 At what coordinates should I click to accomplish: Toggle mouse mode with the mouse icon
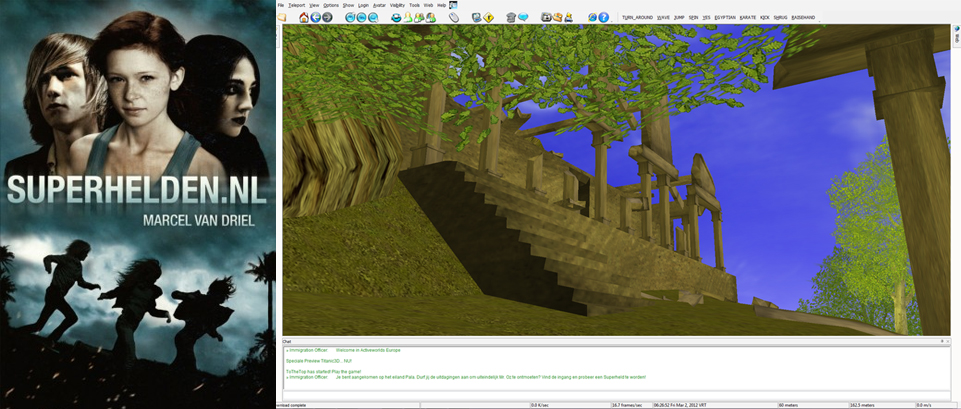[454, 17]
